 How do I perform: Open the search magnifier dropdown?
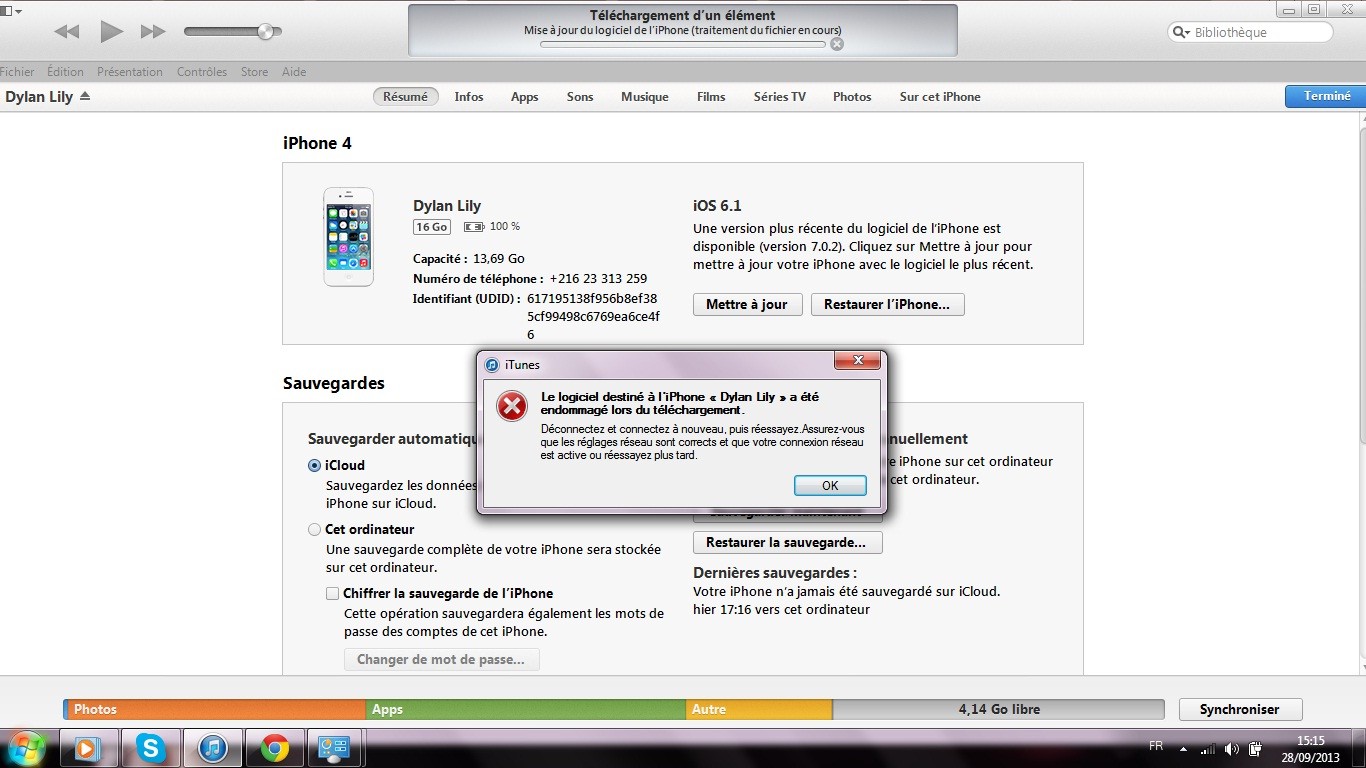(x=1182, y=33)
